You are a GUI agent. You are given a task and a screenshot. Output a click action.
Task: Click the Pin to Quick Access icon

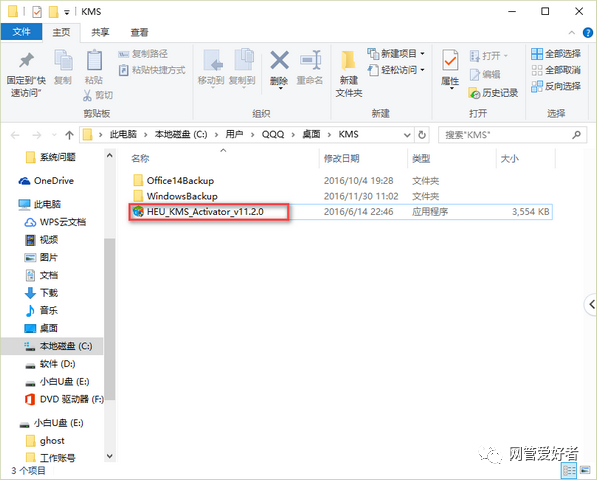tap(26, 60)
